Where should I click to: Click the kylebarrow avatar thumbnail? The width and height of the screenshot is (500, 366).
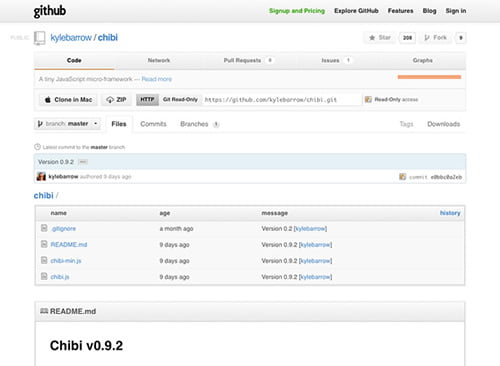point(41,176)
